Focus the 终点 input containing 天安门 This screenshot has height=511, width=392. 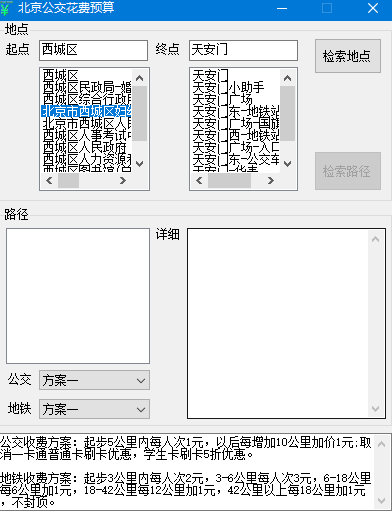pos(243,50)
